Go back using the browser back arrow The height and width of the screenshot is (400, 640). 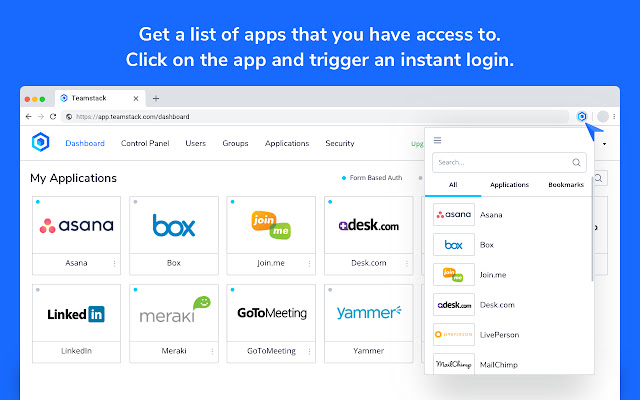tap(28, 117)
